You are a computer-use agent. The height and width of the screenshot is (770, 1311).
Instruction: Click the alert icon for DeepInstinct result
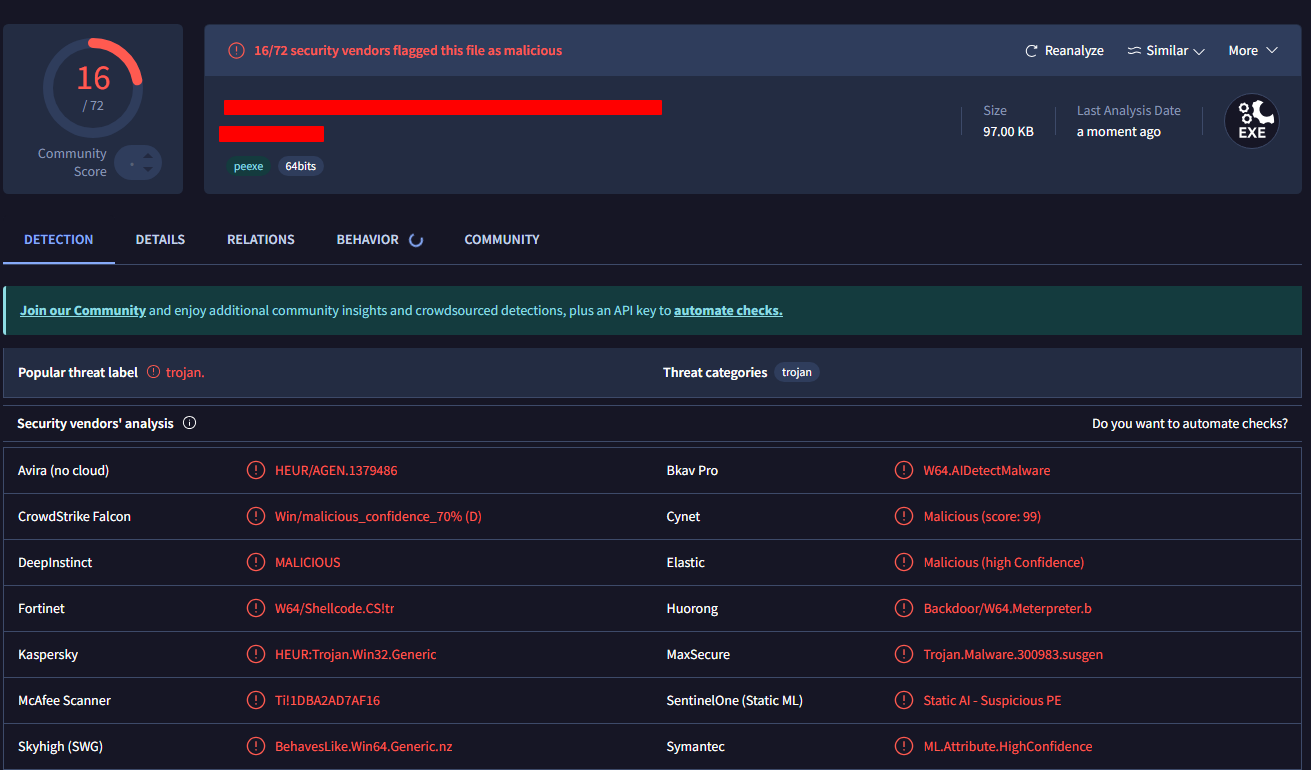coord(256,562)
